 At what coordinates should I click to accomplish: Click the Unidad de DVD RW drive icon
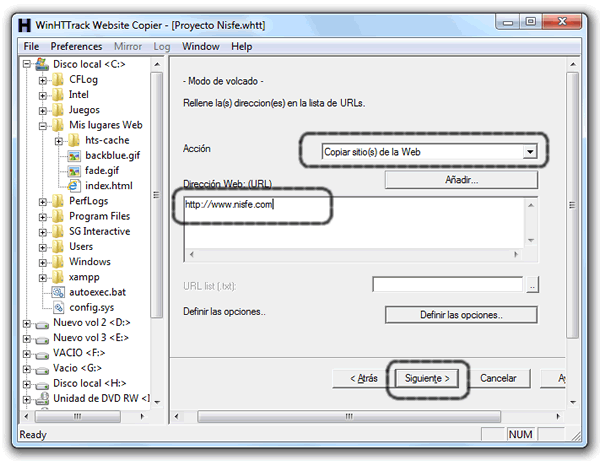(42, 399)
